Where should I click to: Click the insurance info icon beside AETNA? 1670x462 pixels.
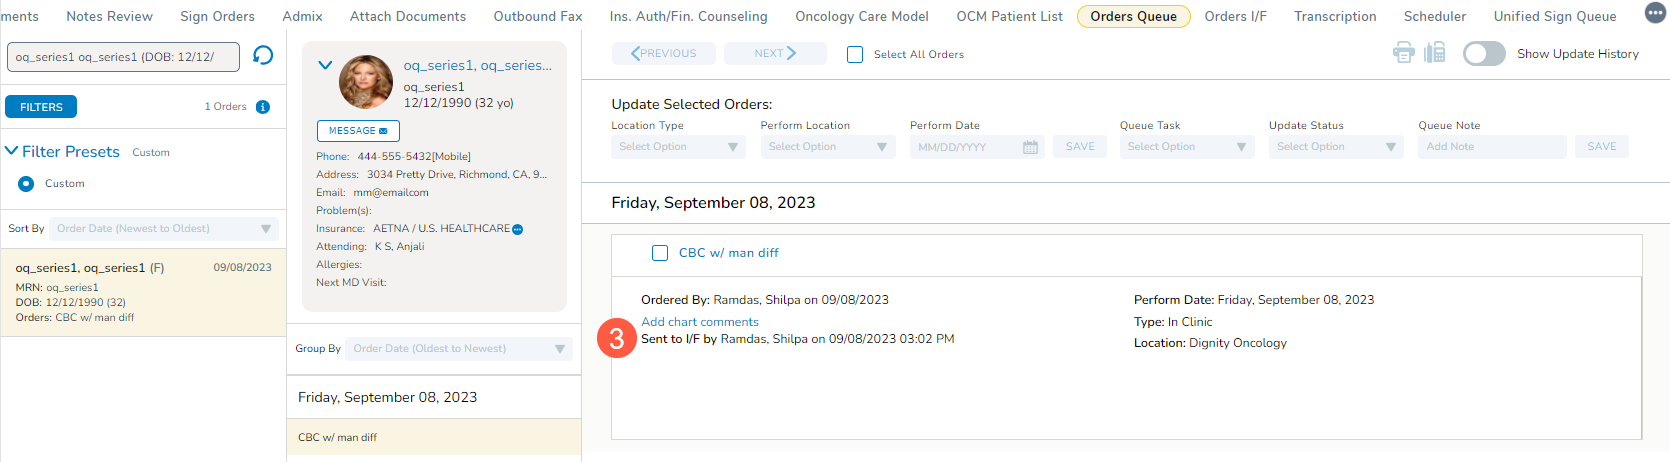point(518,230)
